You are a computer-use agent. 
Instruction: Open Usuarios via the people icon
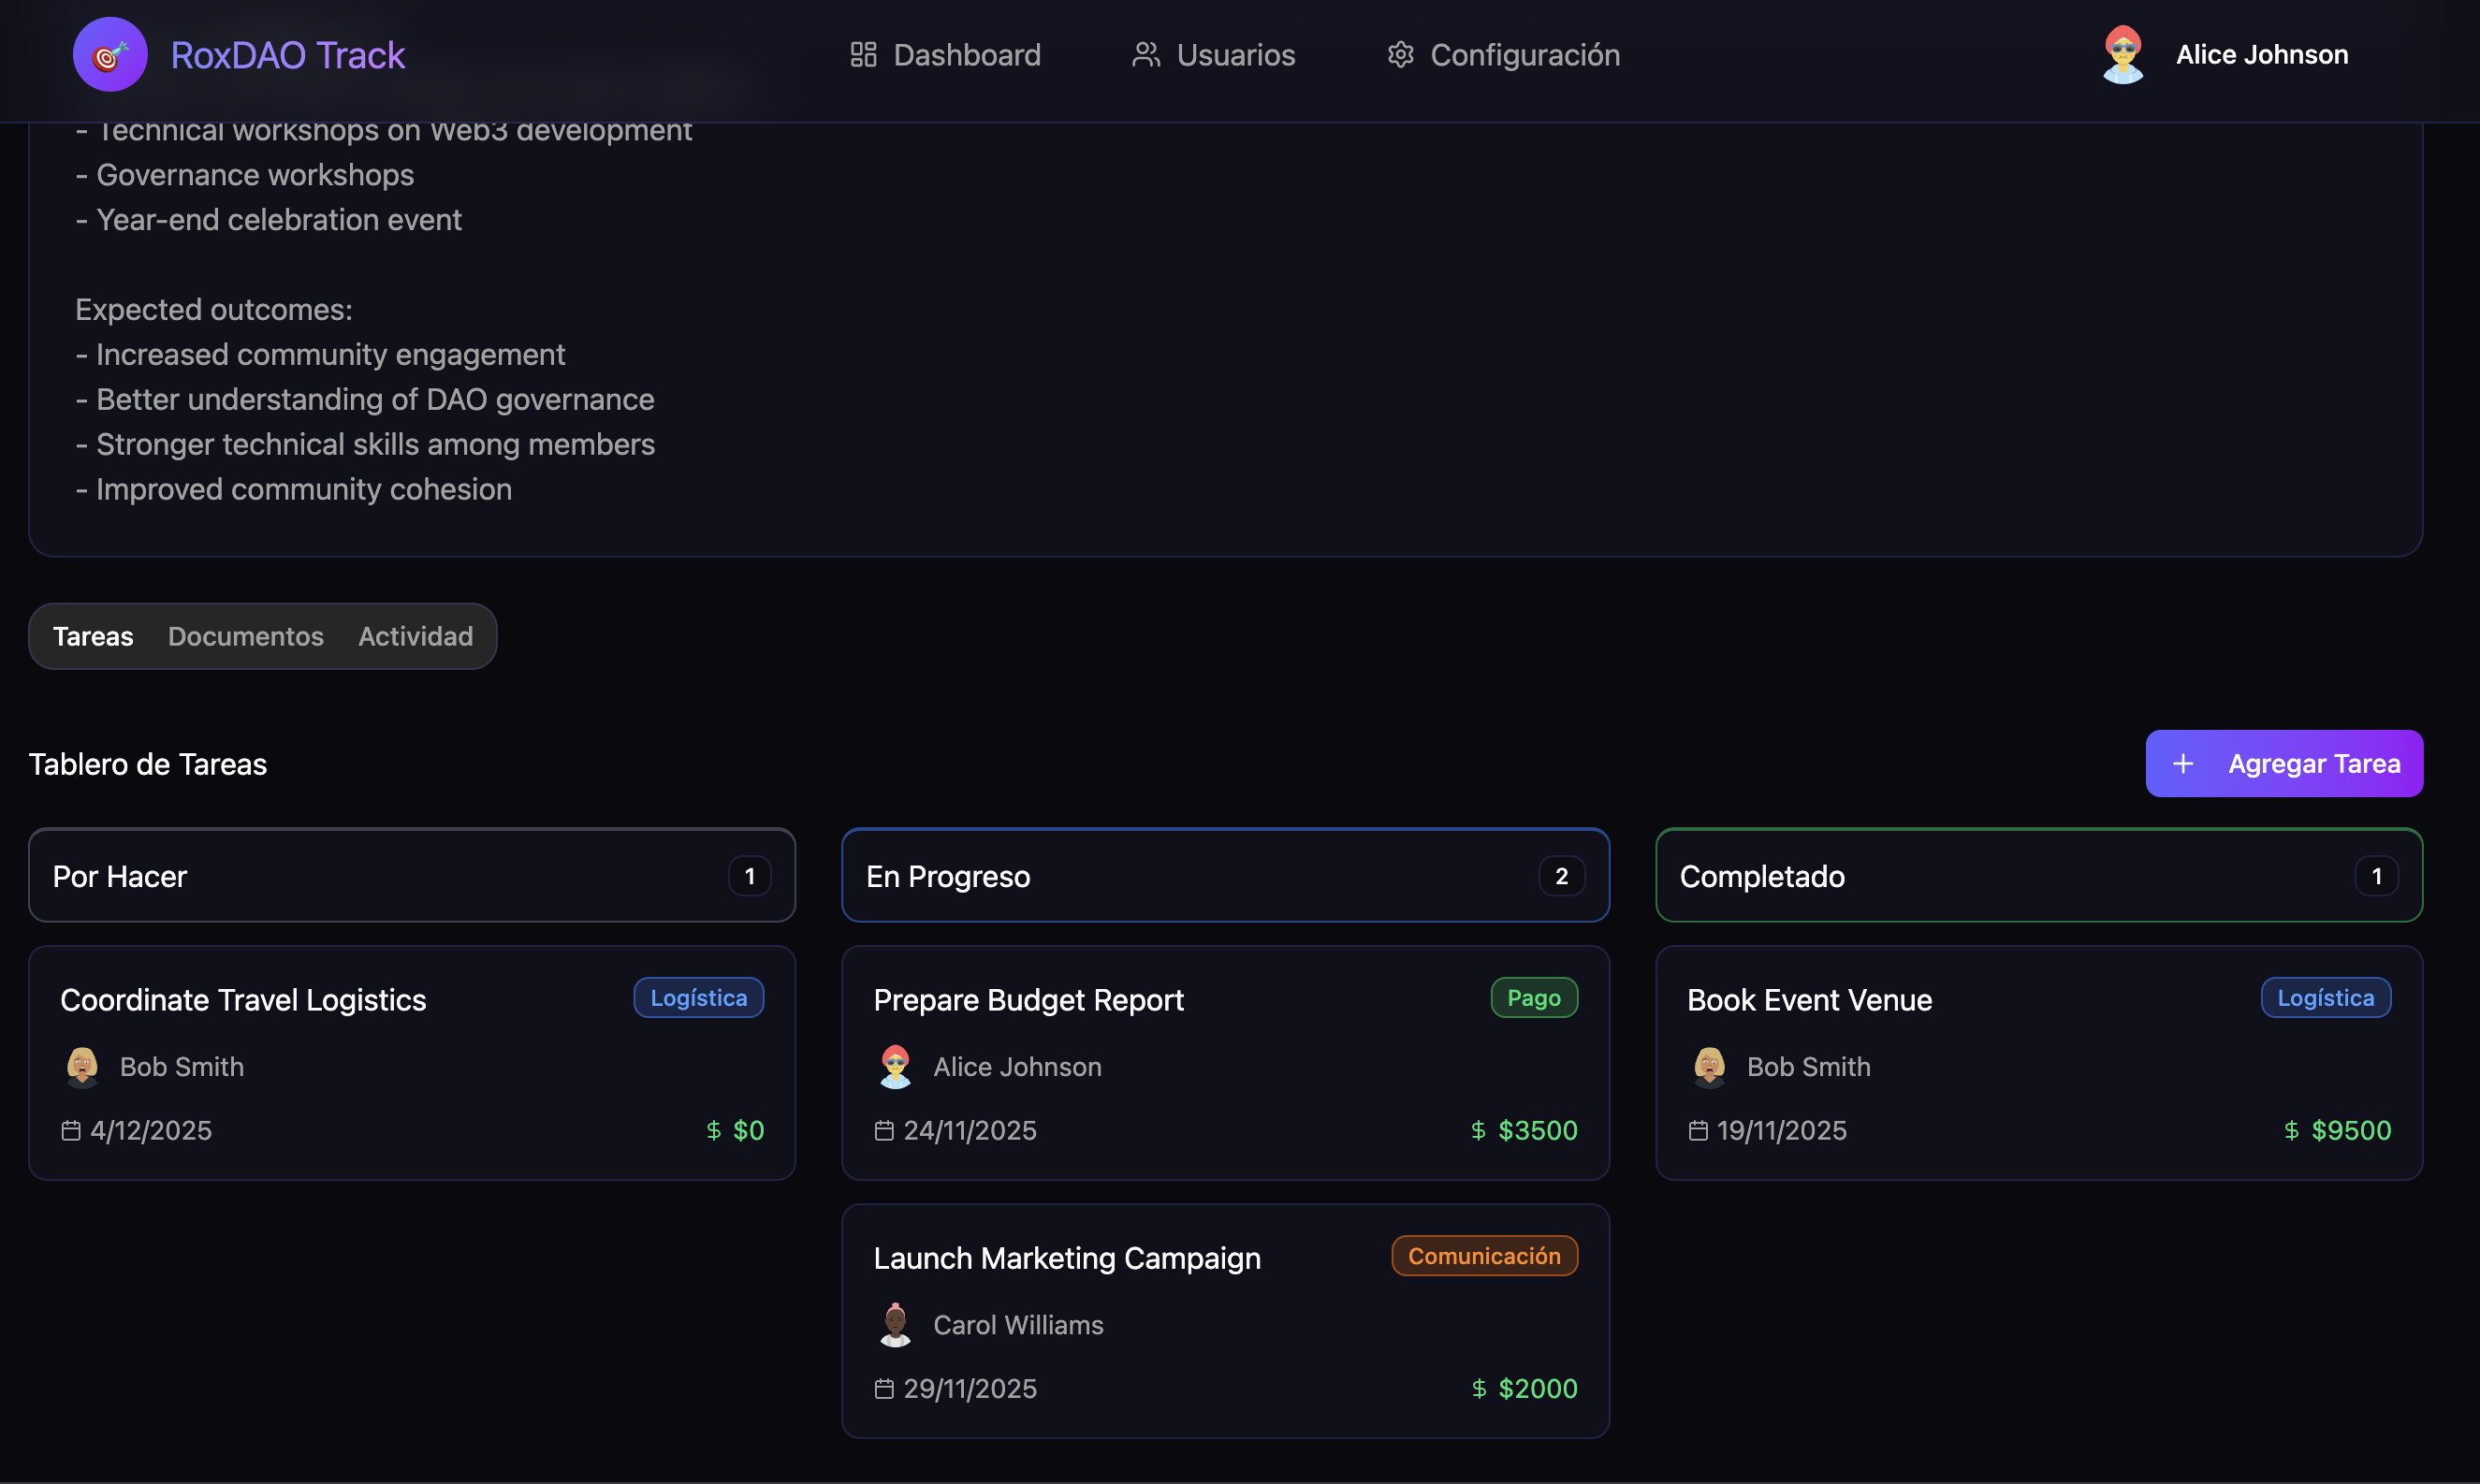point(1146,54)
